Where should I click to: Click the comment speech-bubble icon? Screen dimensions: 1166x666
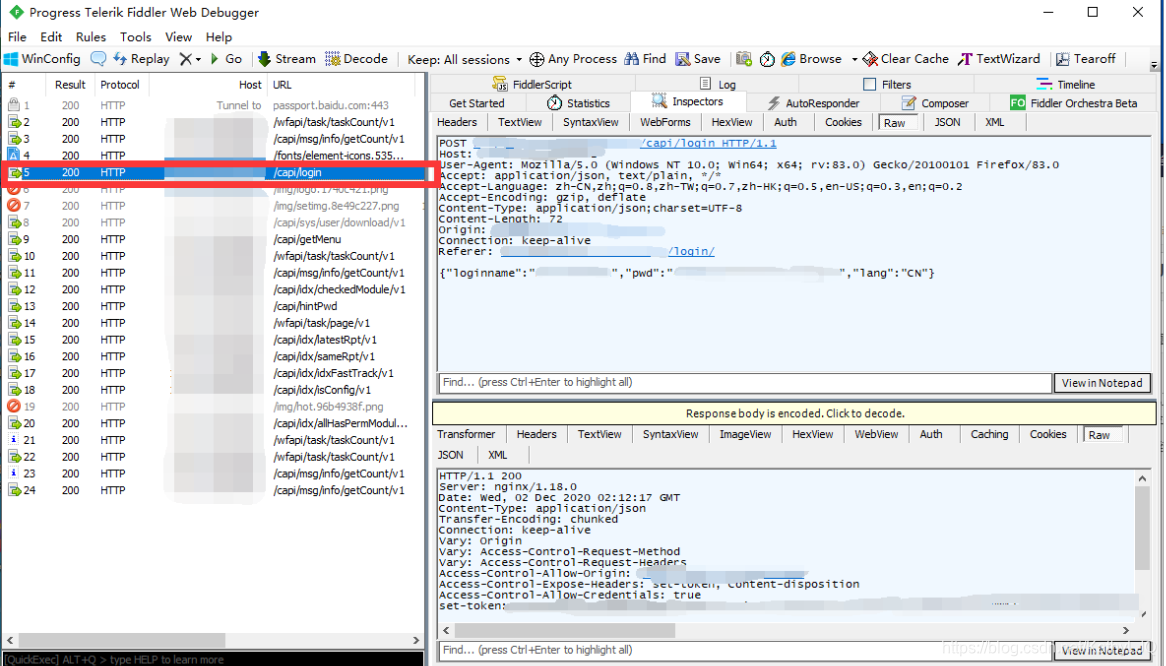pos(98,59)
